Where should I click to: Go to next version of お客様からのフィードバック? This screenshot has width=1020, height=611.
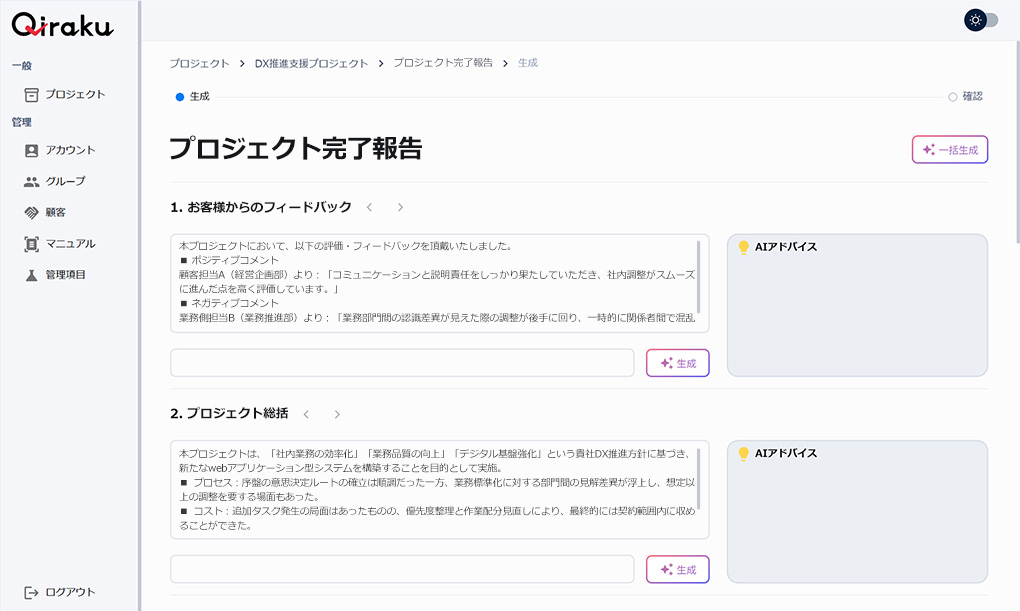click(400, 207)
